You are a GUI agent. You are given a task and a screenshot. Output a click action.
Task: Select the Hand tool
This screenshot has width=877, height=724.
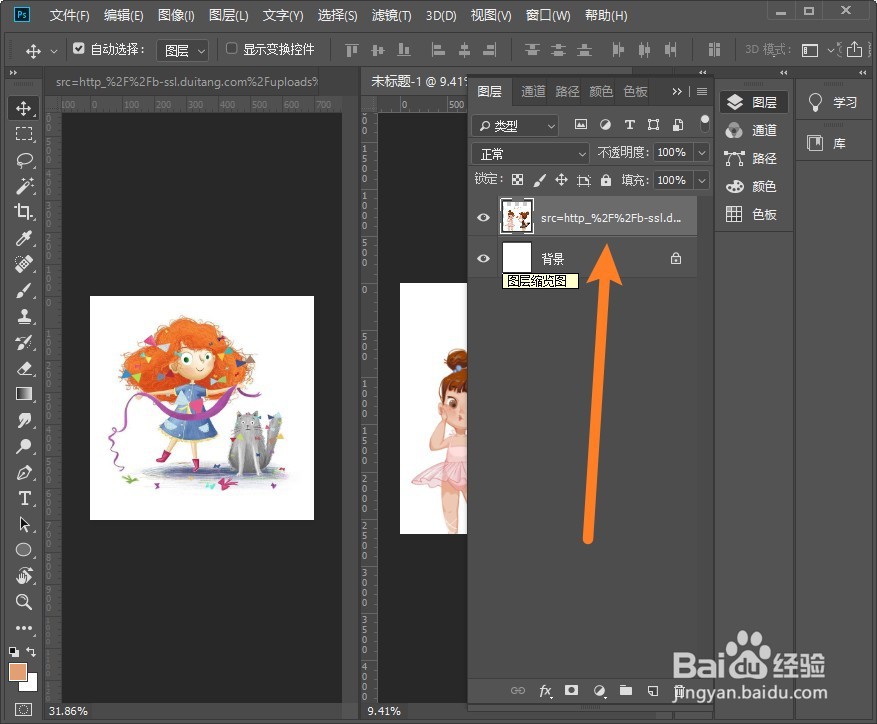pos(23,576)
